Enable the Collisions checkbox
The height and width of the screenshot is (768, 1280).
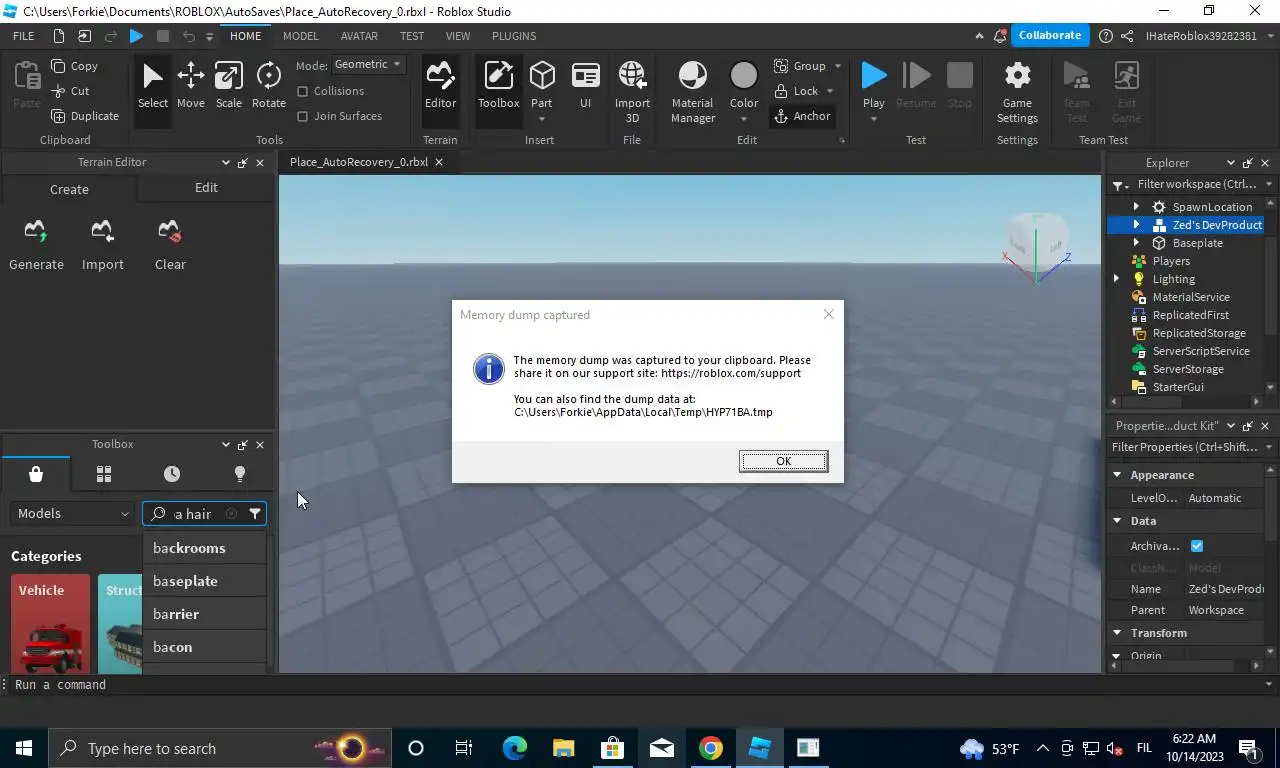303,91
